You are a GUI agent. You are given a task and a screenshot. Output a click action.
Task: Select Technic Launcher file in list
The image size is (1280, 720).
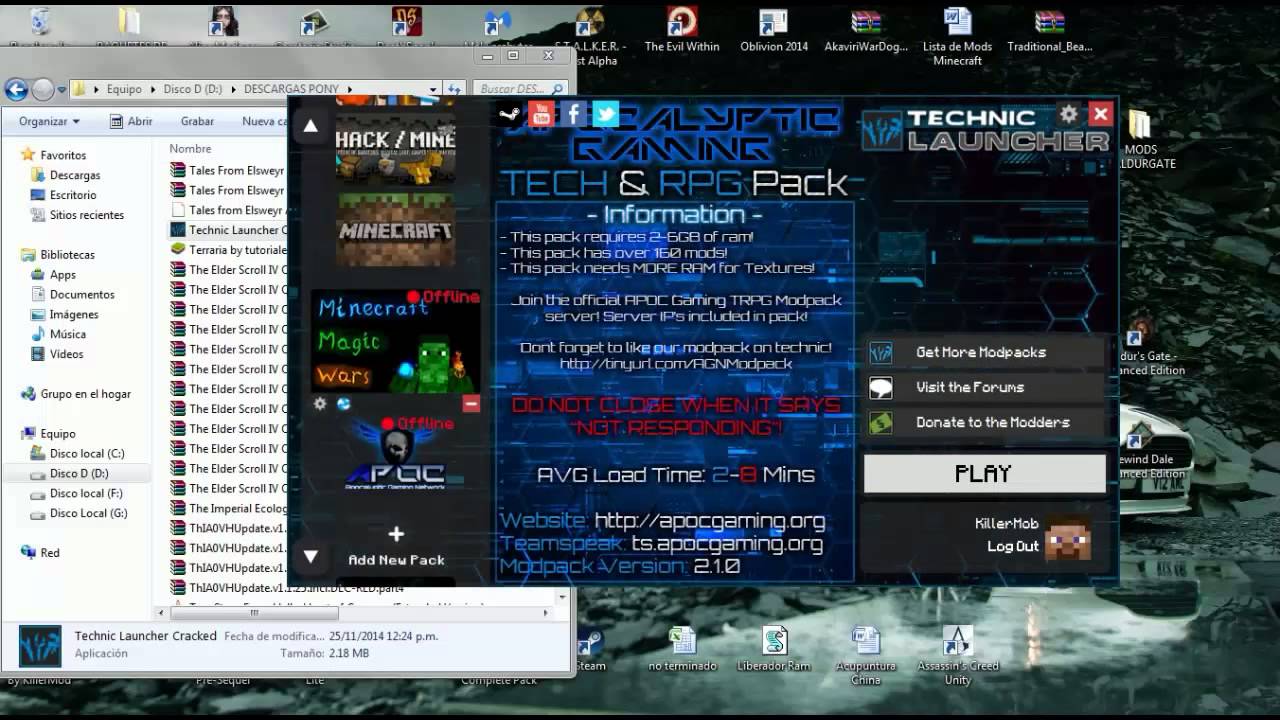point(230,230)
